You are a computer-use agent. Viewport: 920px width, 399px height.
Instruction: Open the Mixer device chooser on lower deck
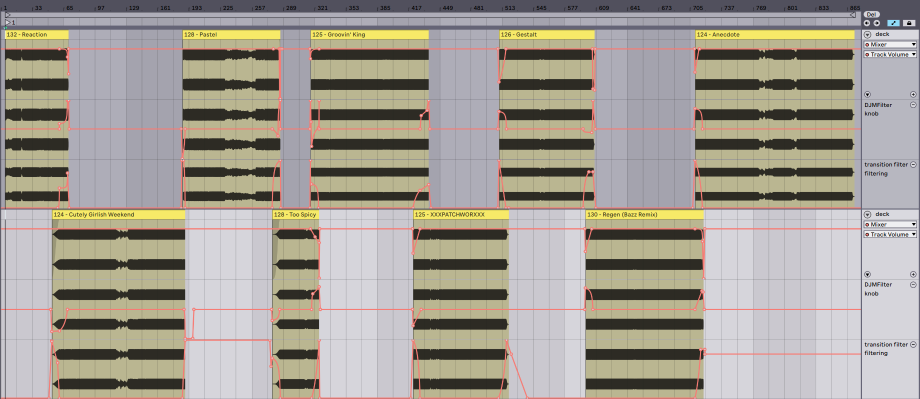889,225
